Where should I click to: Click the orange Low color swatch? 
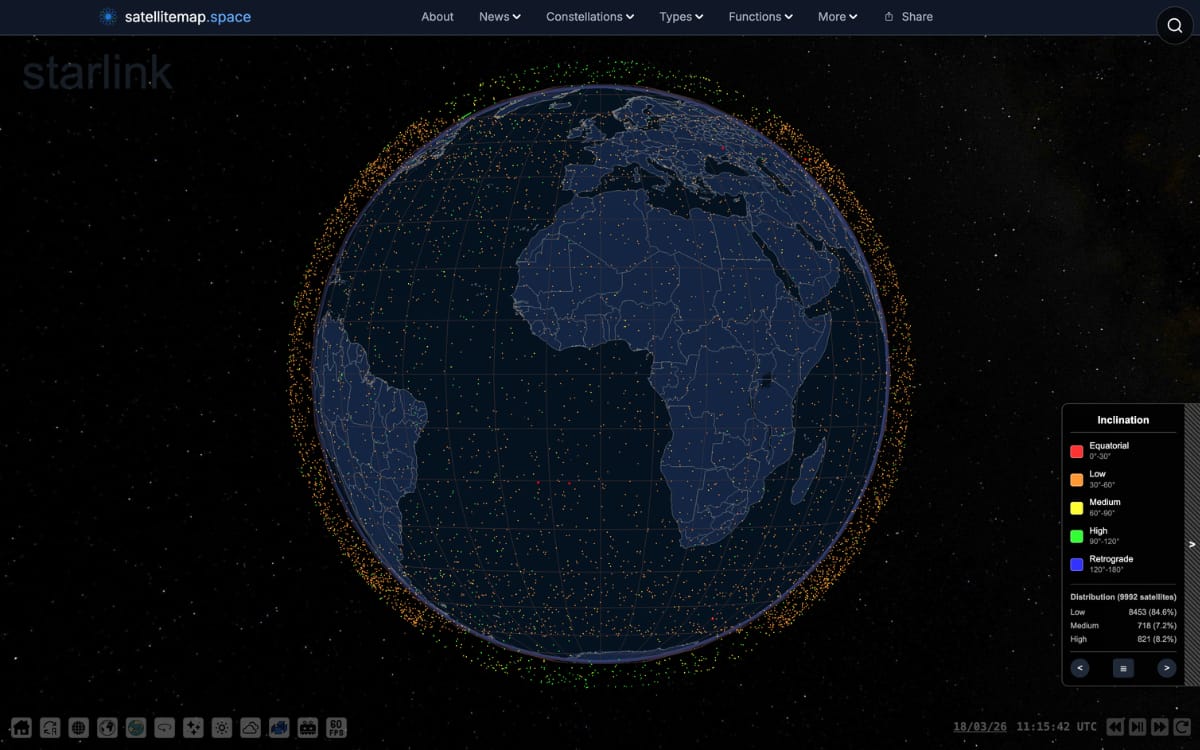(x=1077, y=479)
